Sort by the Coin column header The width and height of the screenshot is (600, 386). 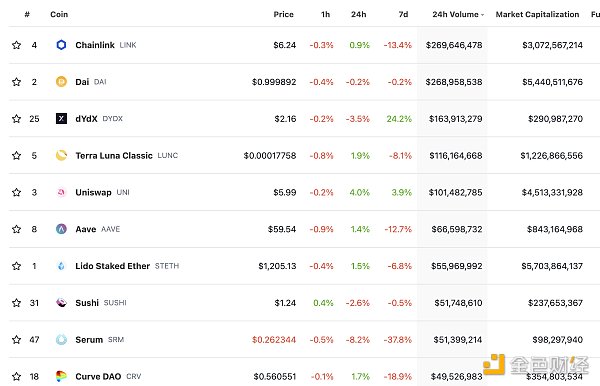click(59, 15)
